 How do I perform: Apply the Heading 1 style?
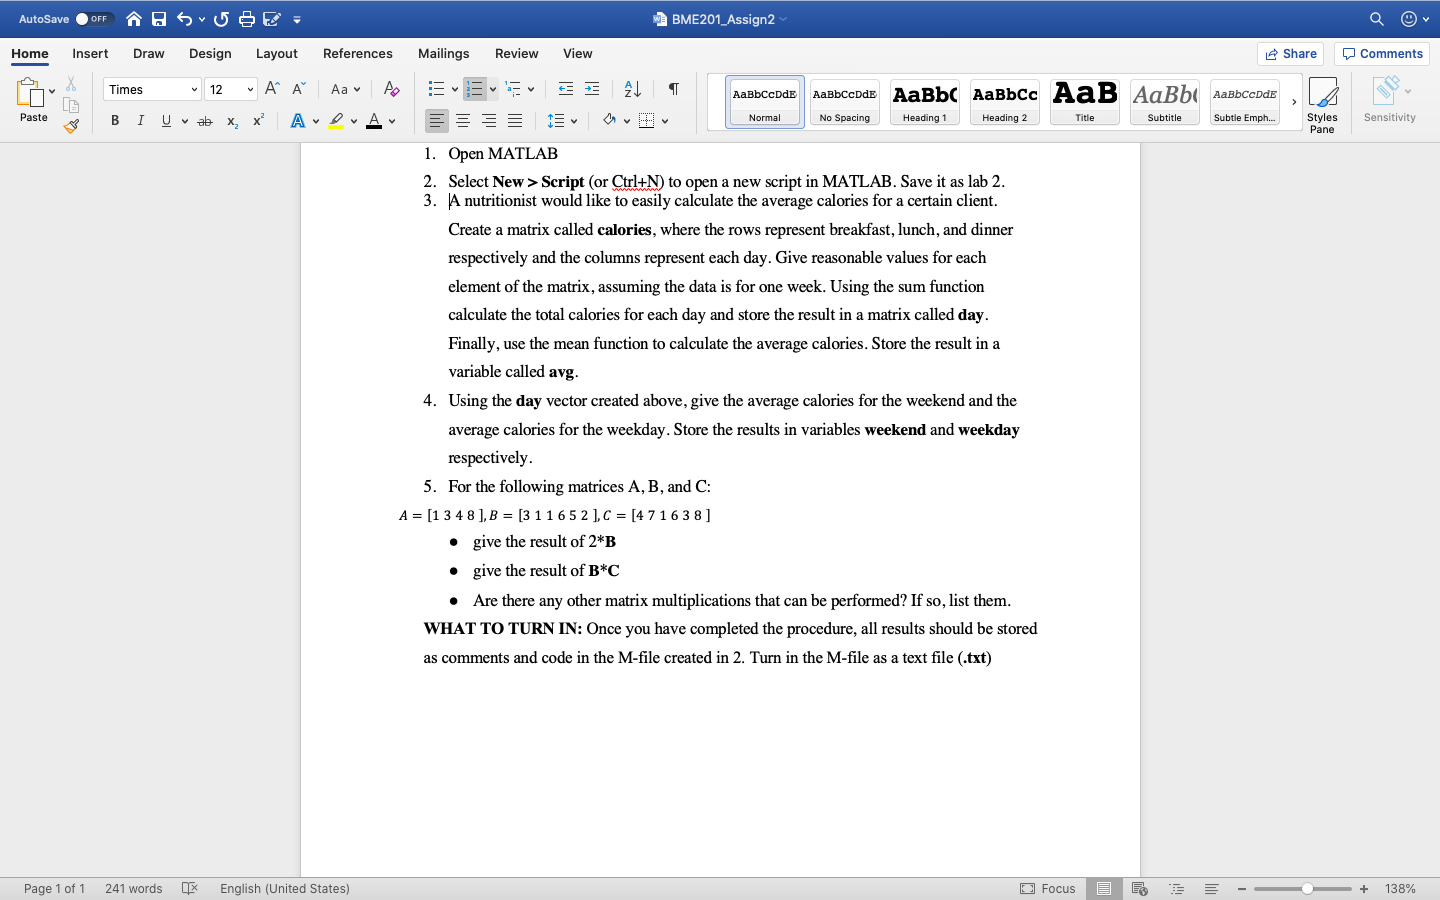pyautogui.click(x=923, y=101)
